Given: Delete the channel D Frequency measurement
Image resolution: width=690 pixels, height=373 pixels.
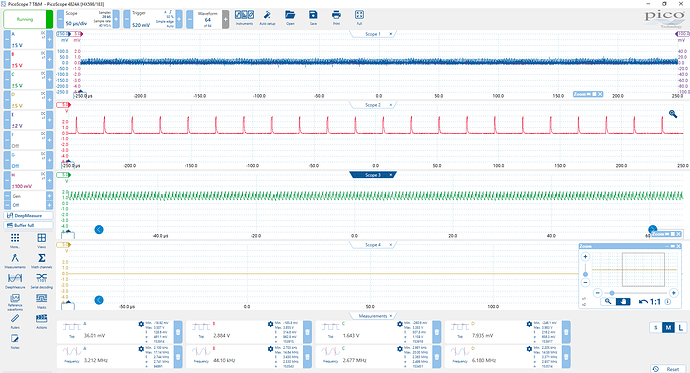Looking at the screenshot, I should (x=566, y=357).
